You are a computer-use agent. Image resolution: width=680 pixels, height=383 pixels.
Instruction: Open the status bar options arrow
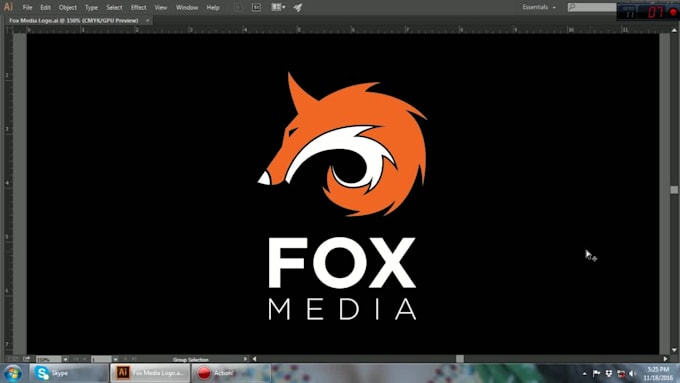click(x=245, y=359)
